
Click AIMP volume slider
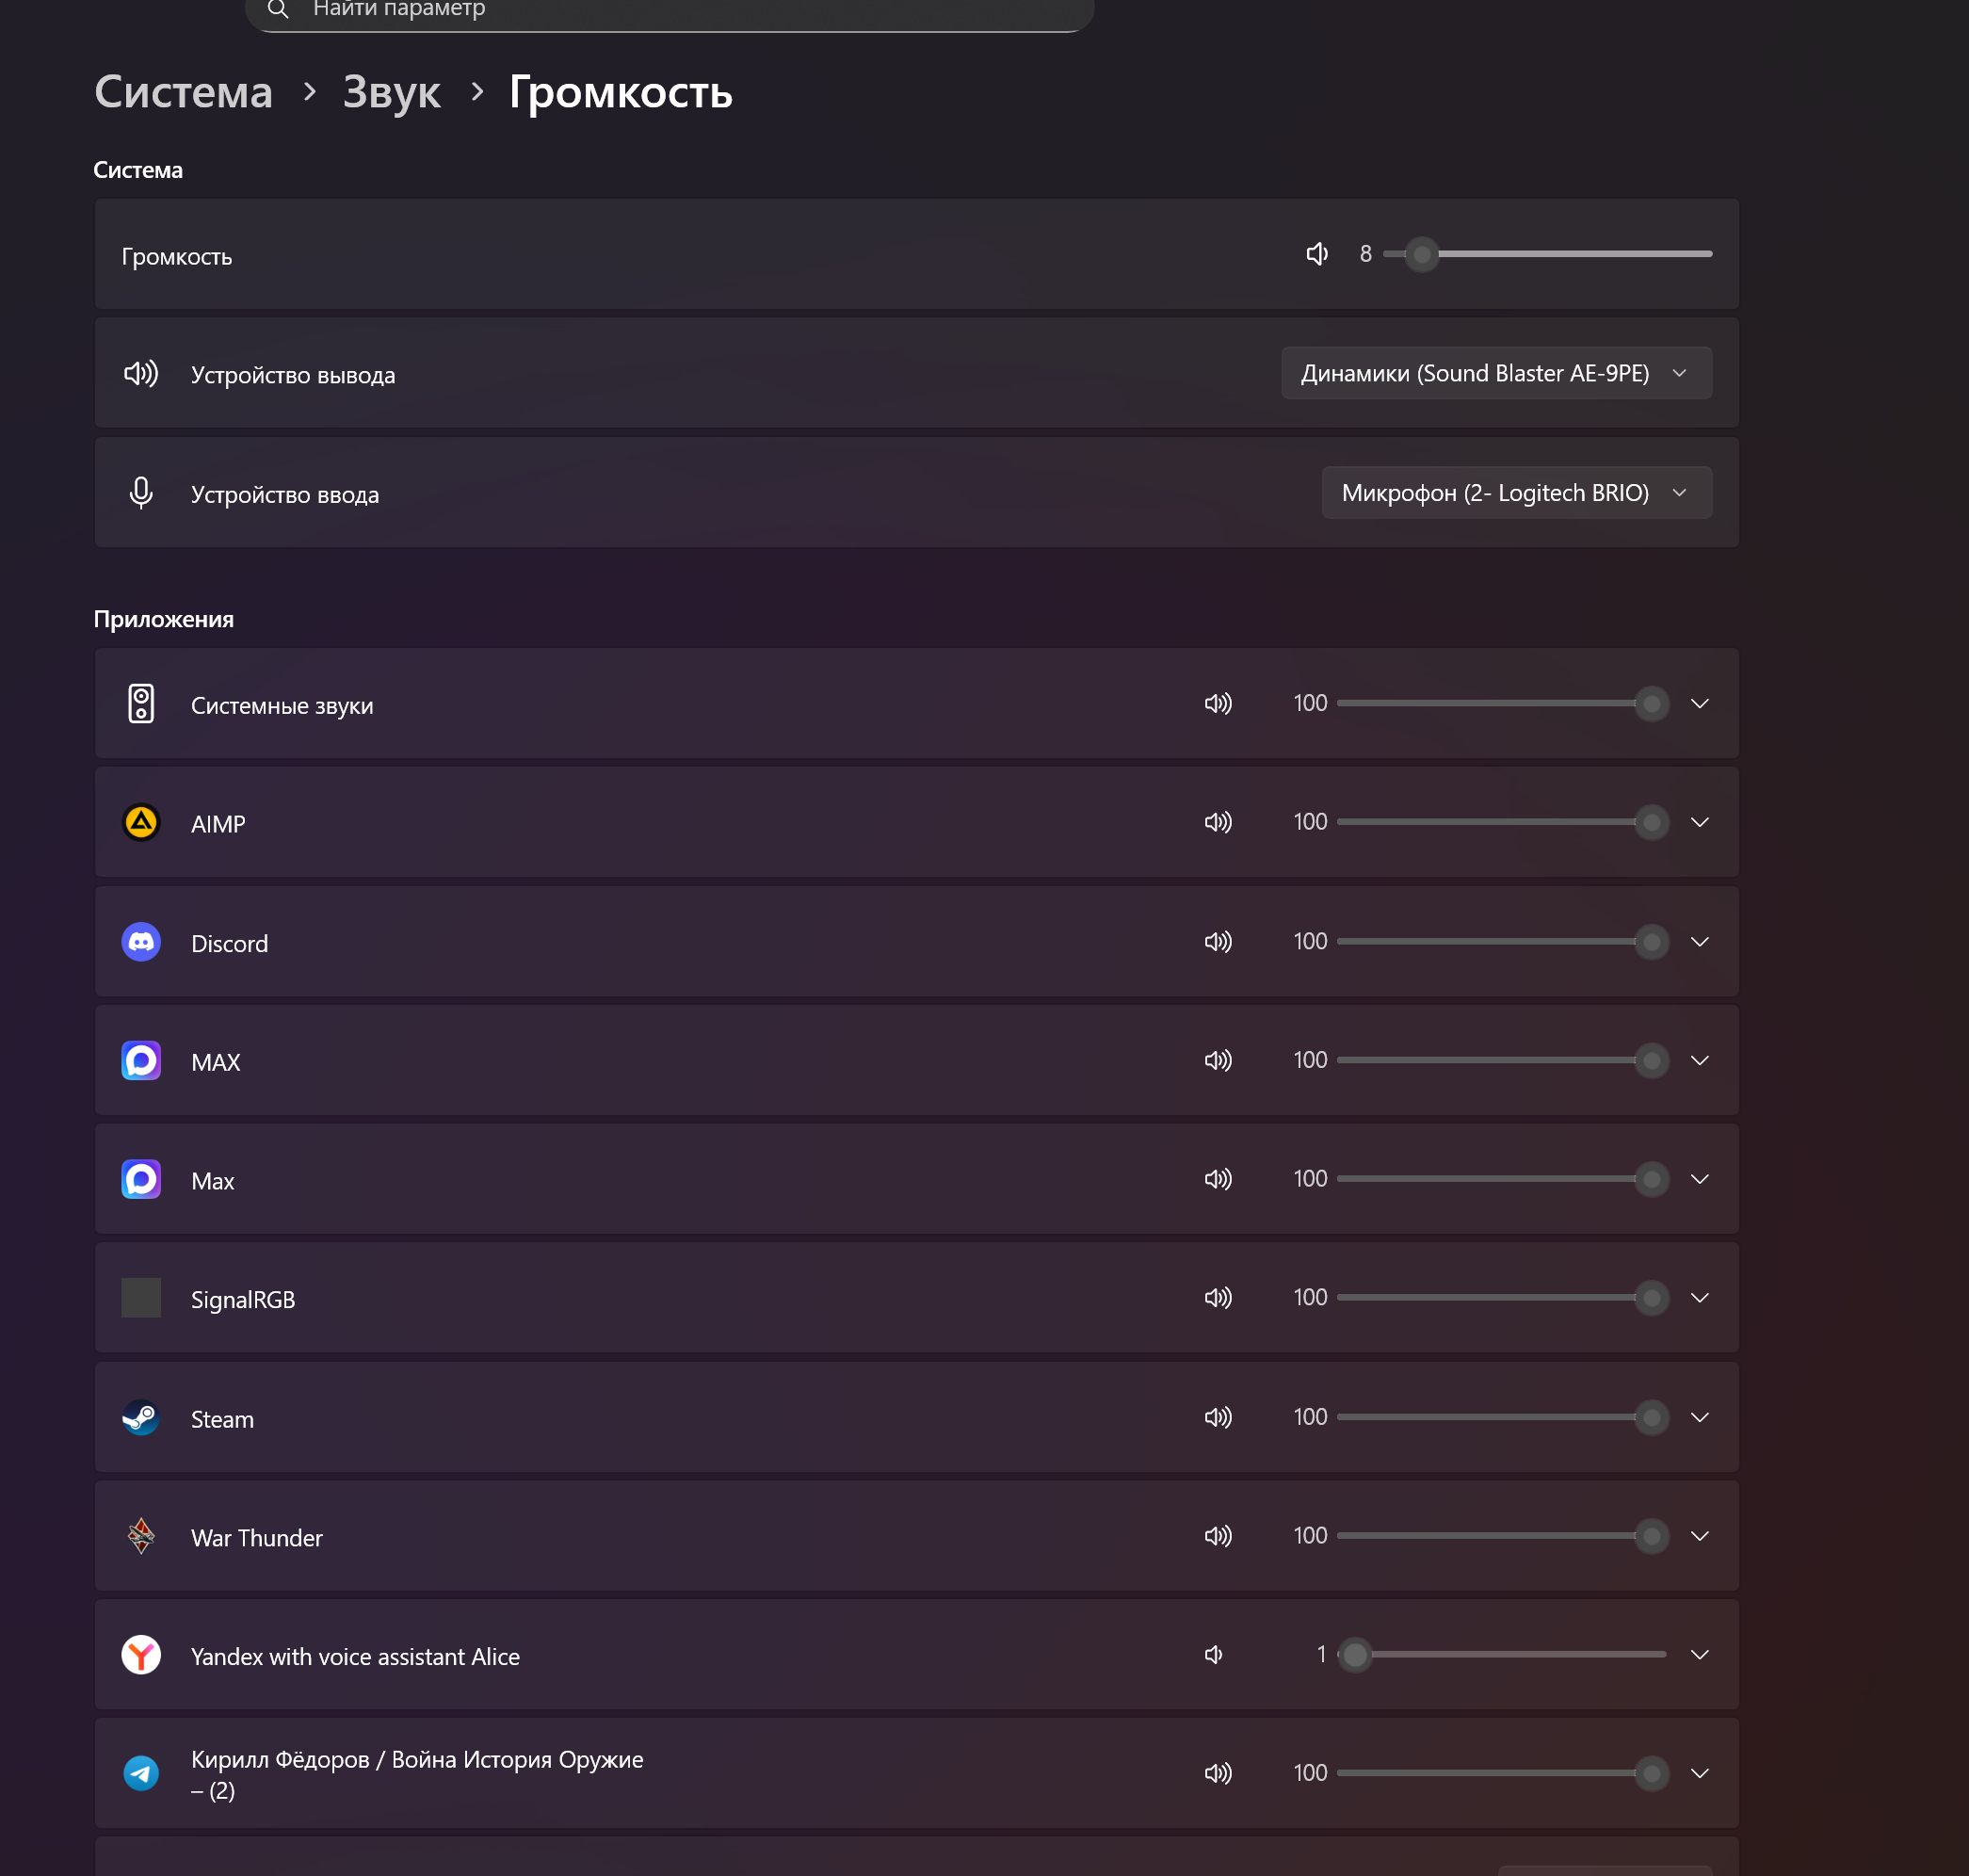(x=1502, y=822)
